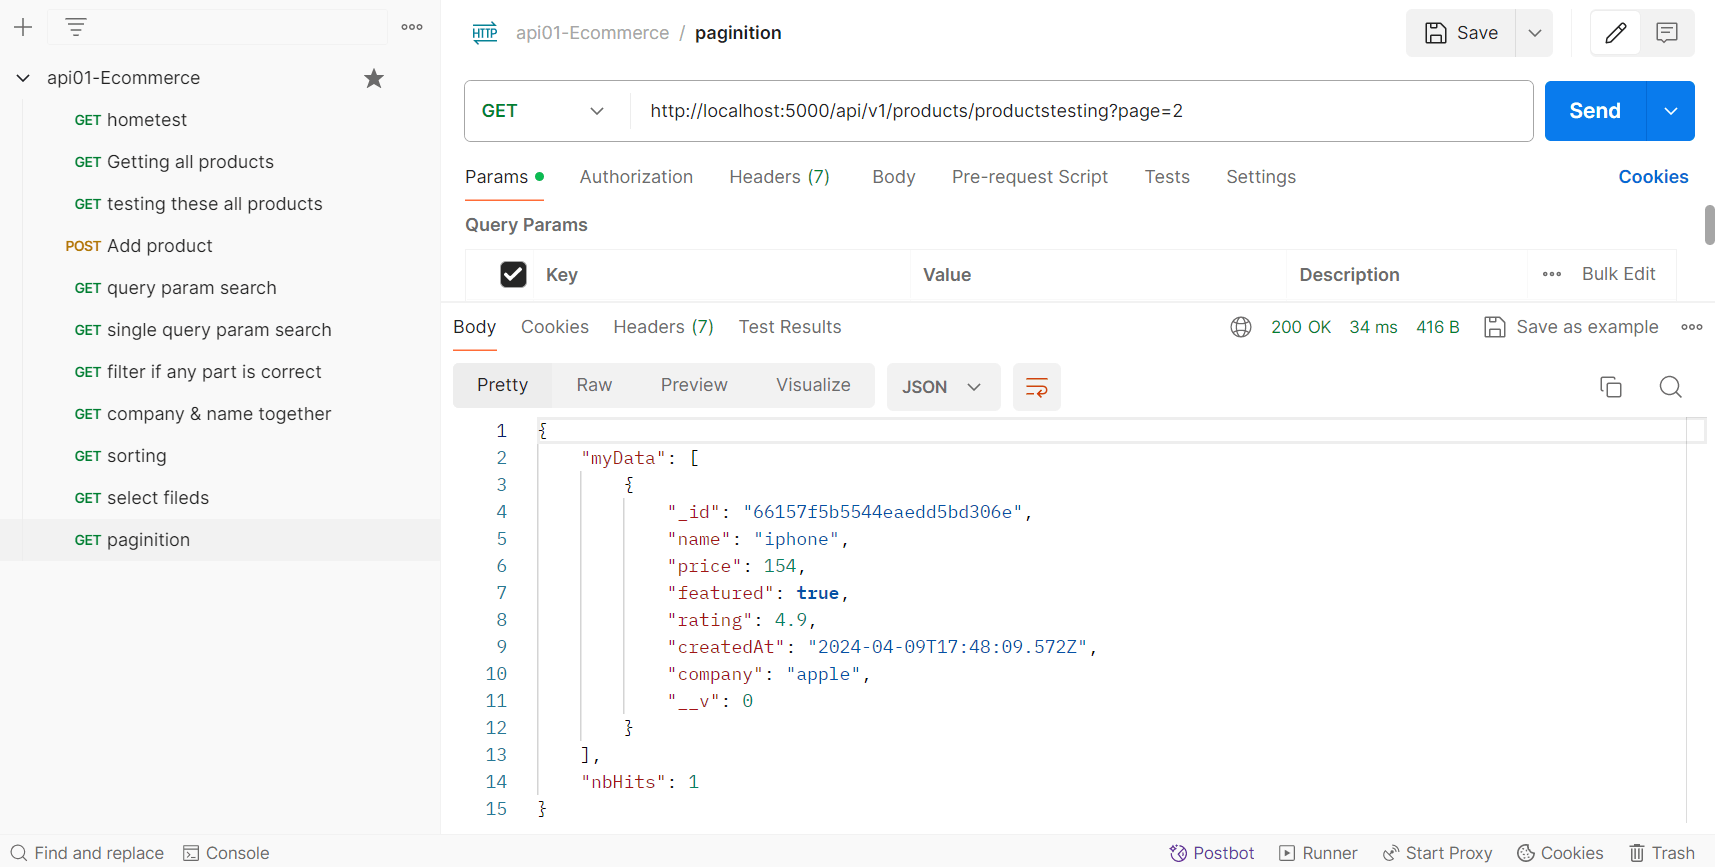Open testing these all products request

pyautogui.click(x=220, y=204)
